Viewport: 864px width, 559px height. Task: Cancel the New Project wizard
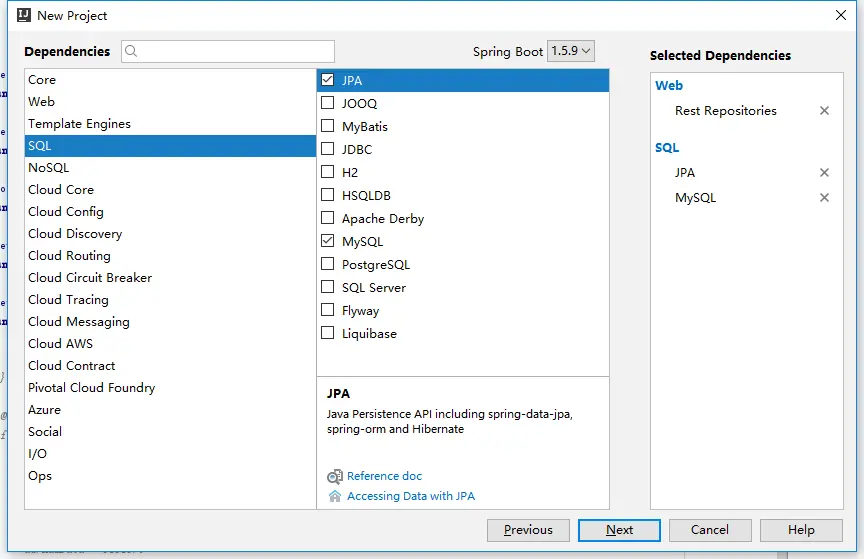[710, 530]
